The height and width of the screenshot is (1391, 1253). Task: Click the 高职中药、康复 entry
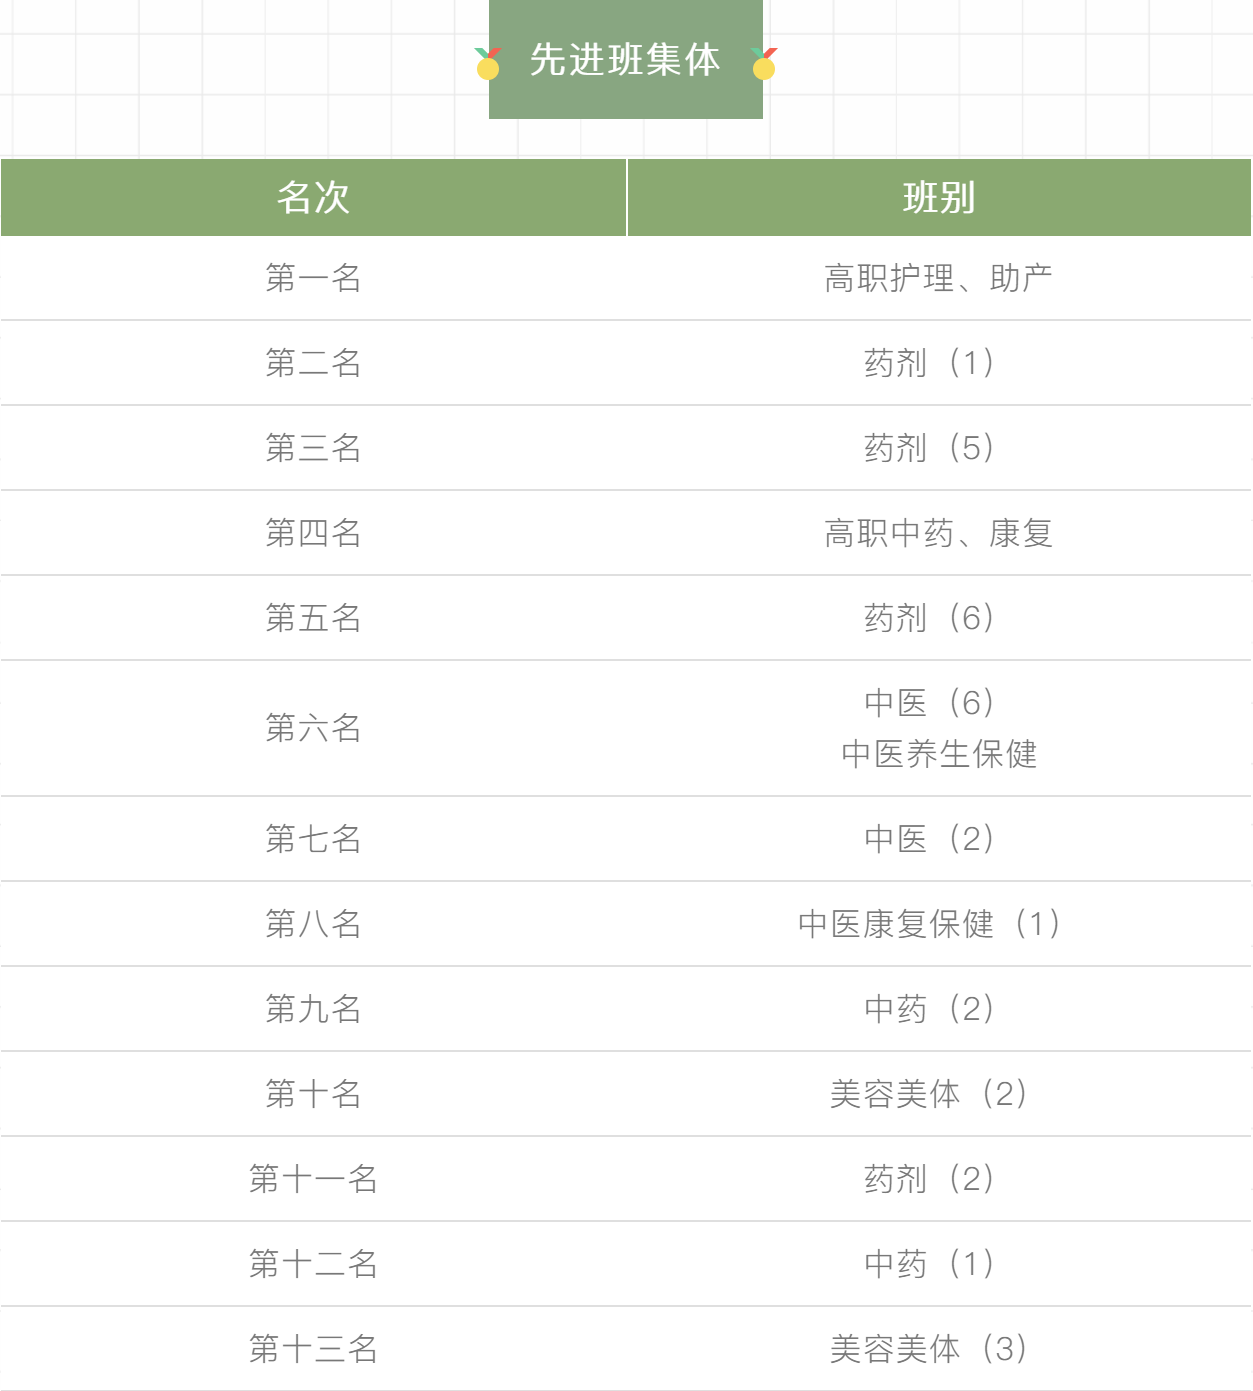939,533
